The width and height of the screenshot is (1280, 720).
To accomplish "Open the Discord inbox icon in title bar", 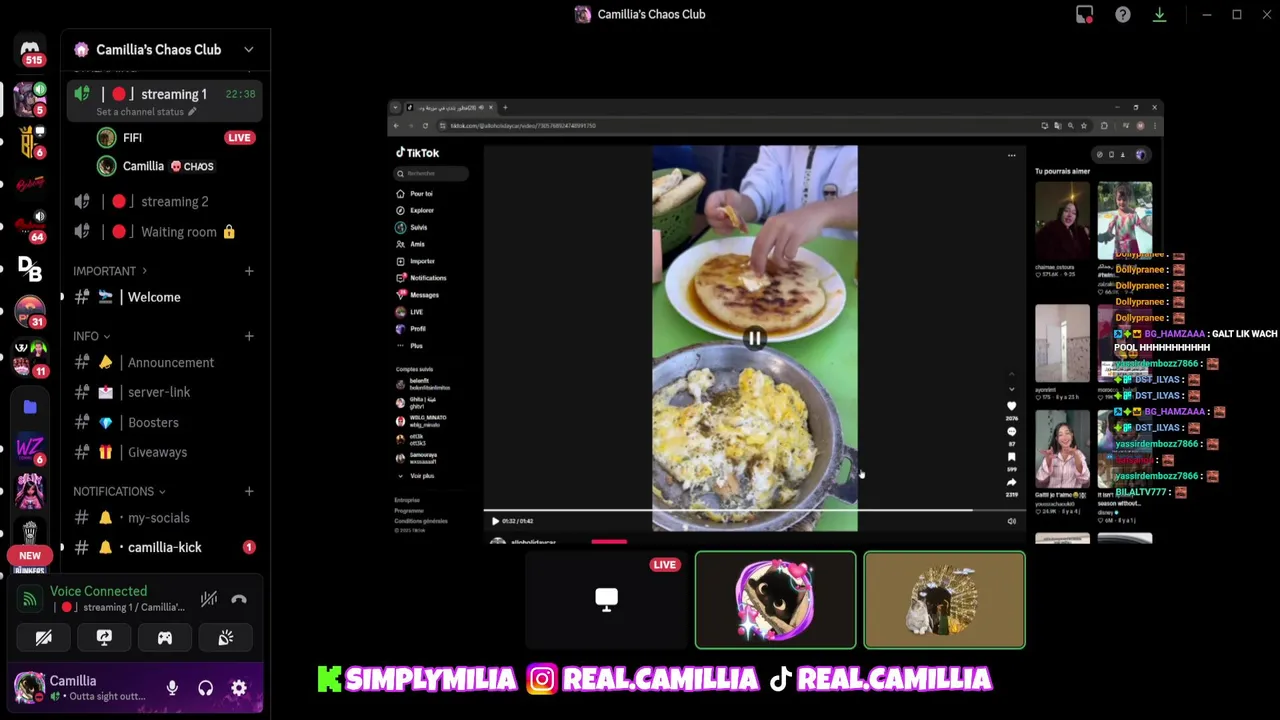I will point(1085,14).
